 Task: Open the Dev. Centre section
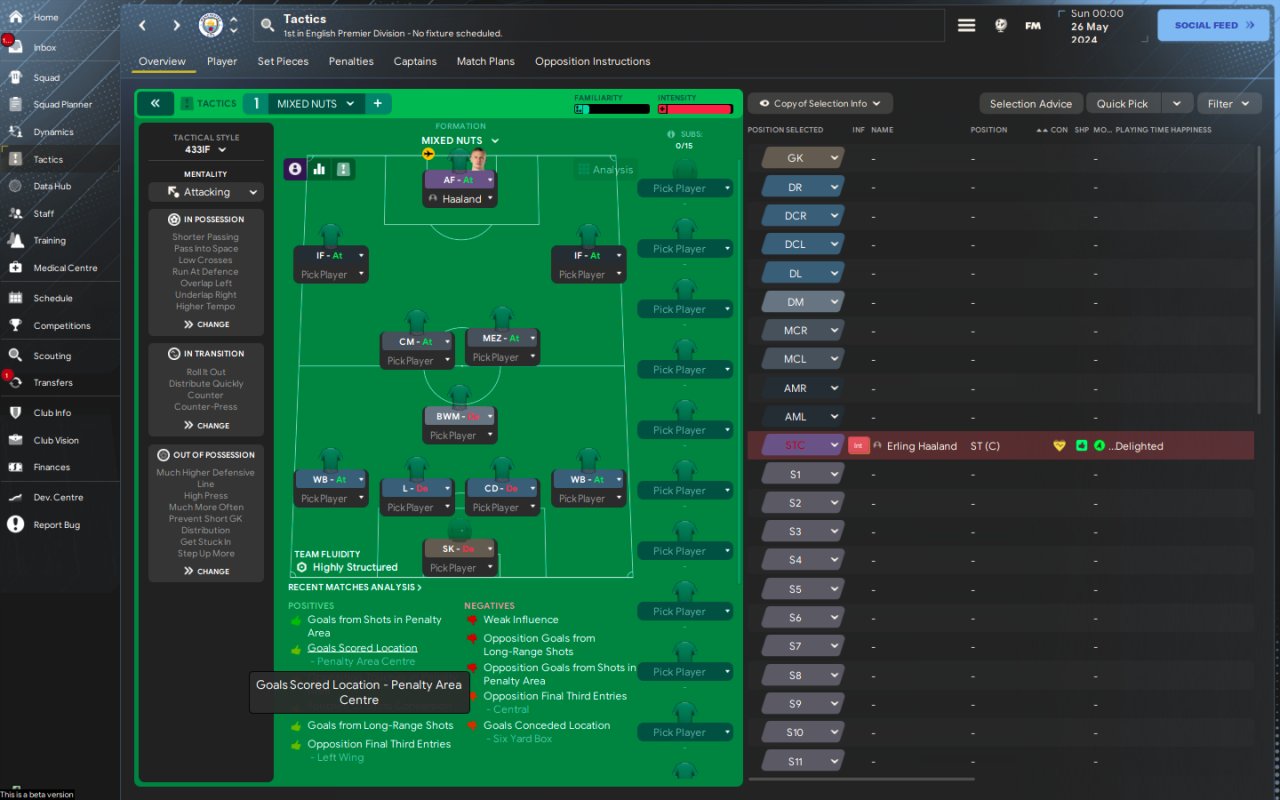point(60,497)
